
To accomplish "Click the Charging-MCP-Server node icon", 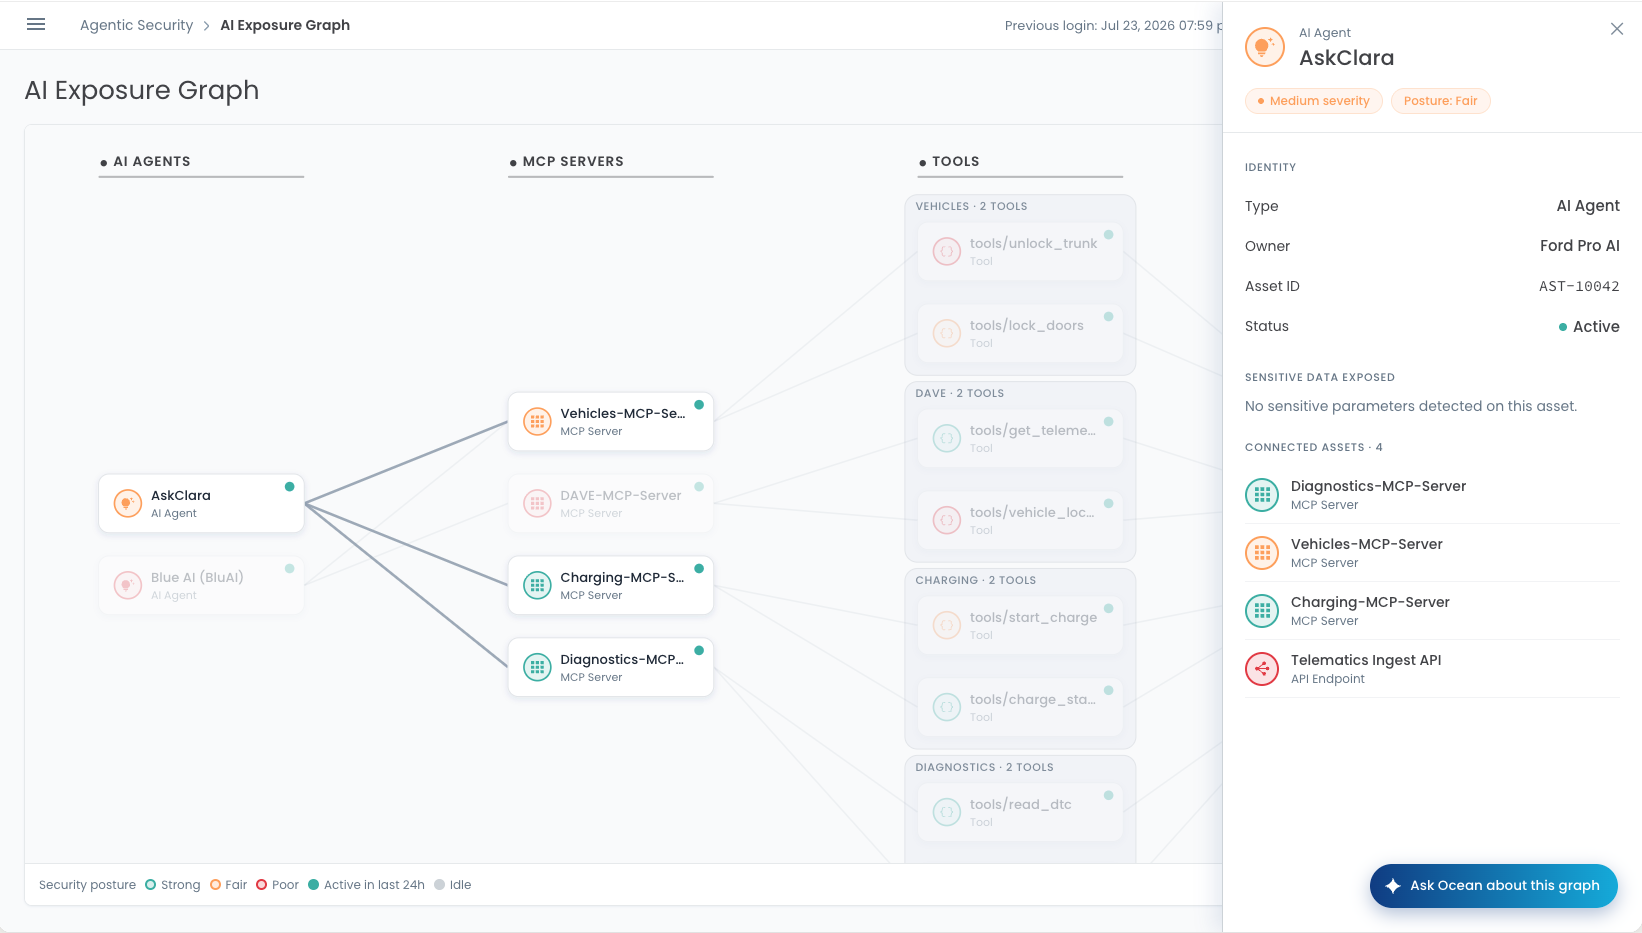I will pos(537,585).
